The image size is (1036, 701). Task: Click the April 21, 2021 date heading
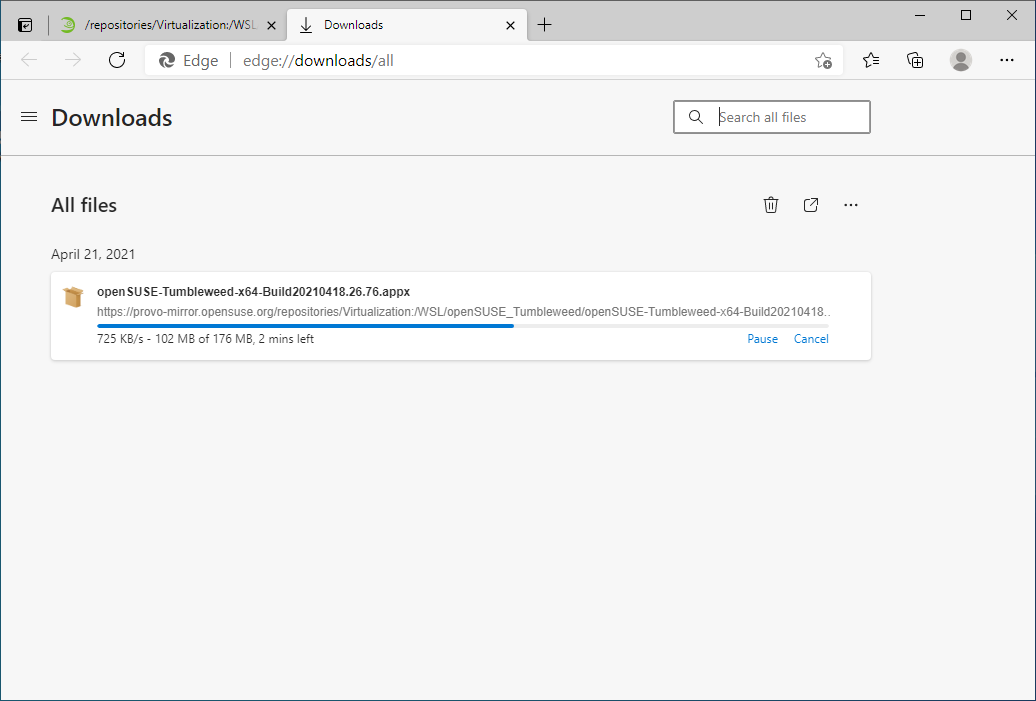click(93, 254)
